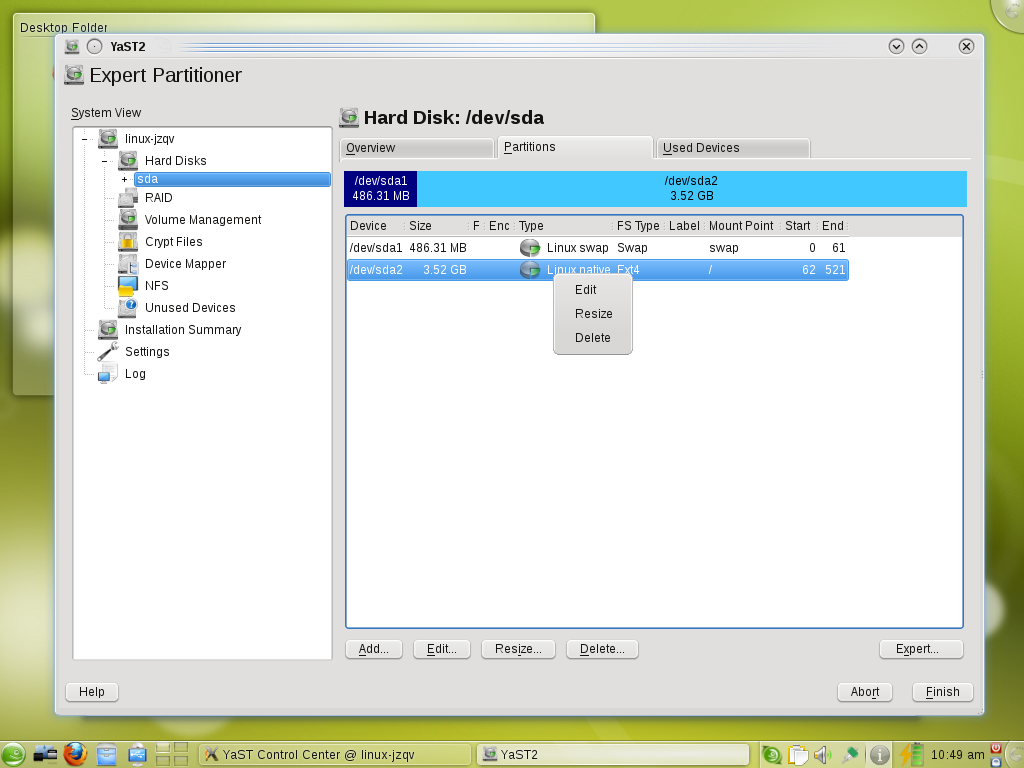This screenshot has width=1024, height=768.
Task: Click the 'swap' mount point cell
Action: tap(724, 248)
